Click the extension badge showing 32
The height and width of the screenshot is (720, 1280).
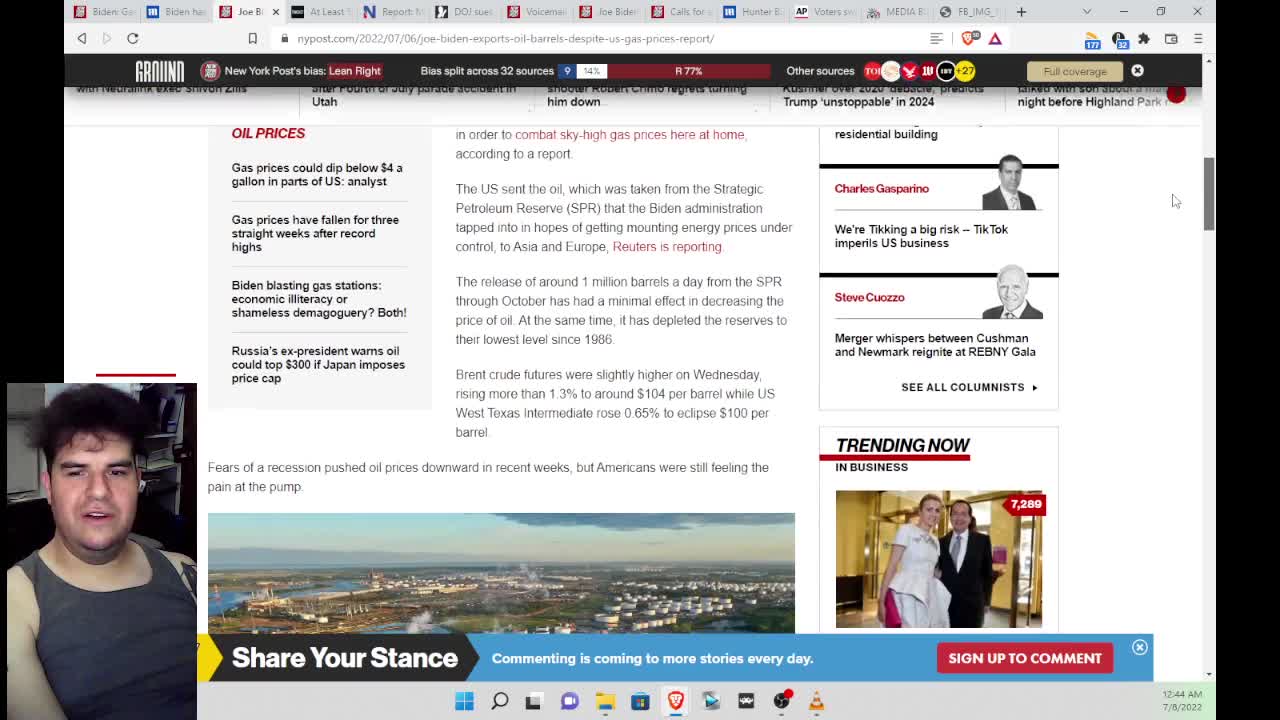tap(1119, 39)
